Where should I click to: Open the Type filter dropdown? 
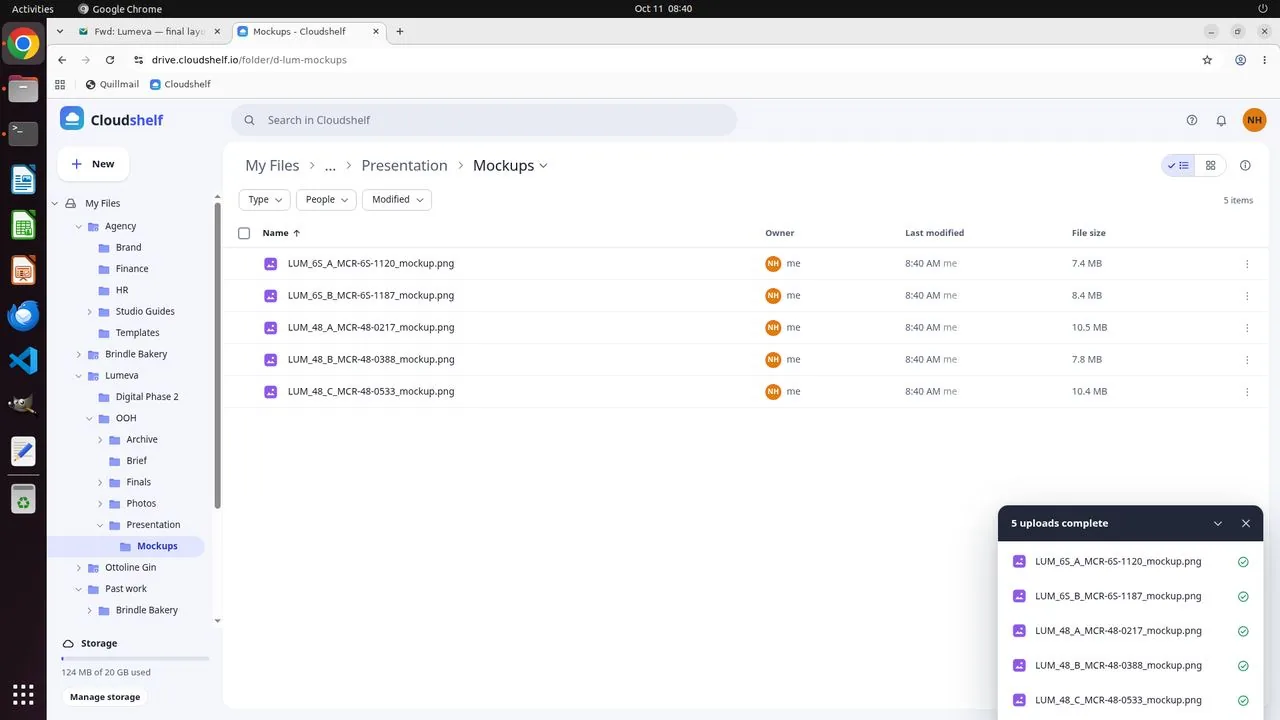(265, 200)
